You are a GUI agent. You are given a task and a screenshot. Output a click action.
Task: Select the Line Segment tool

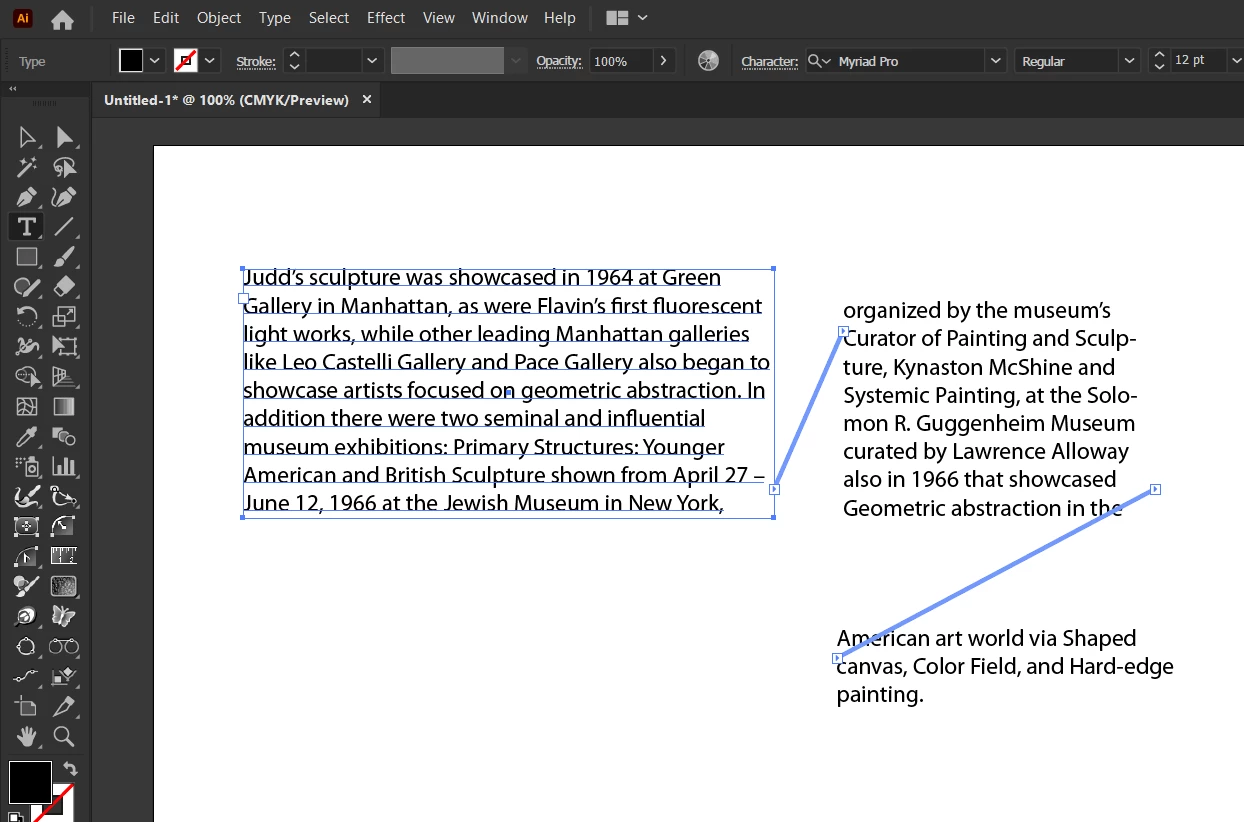[x=64, y=227]
